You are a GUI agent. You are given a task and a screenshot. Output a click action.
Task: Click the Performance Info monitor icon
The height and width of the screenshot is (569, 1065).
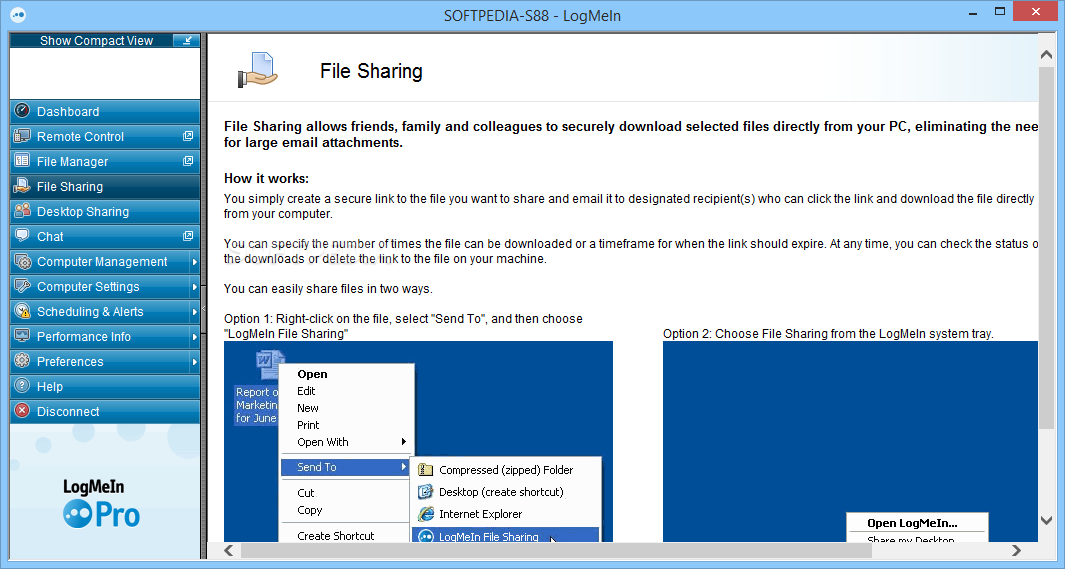click(x=22, y=335)
